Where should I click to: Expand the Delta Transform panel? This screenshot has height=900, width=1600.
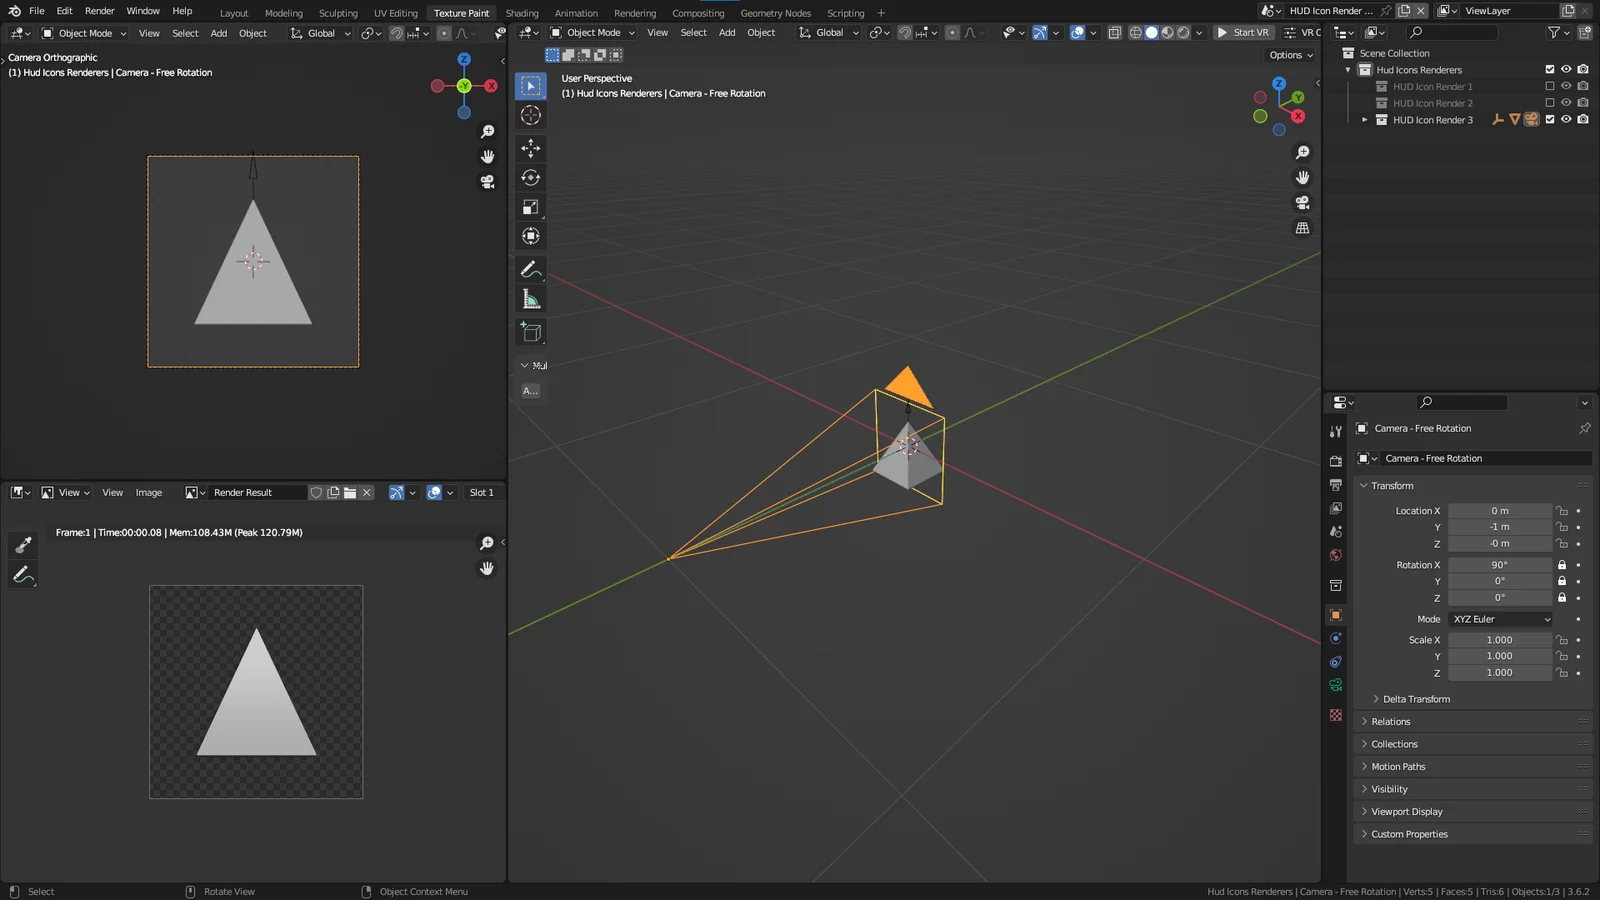tap(1416, 699)
